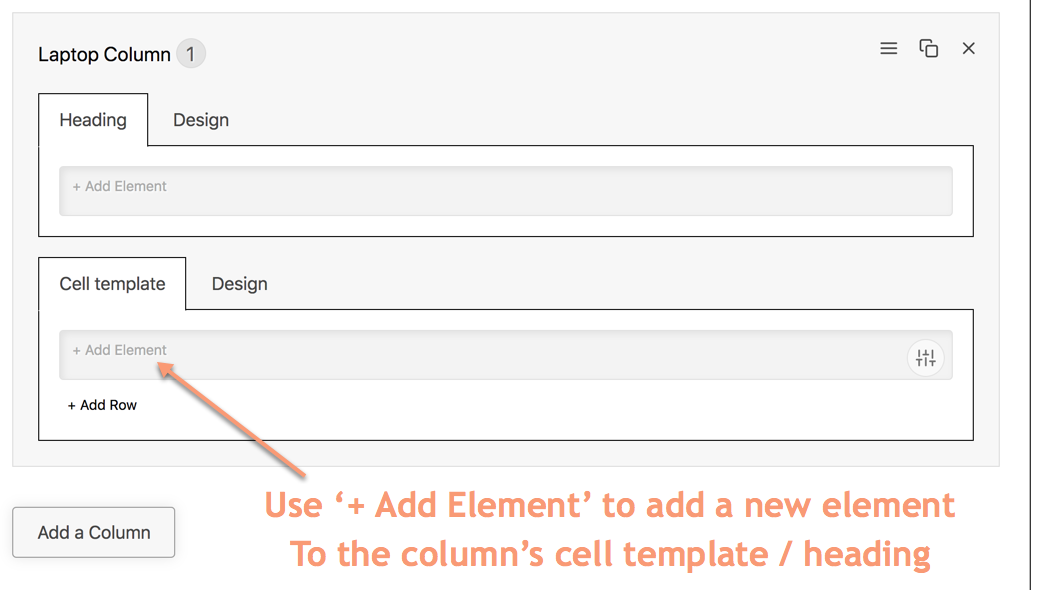Switch to the Heading tab

(93, 120)
